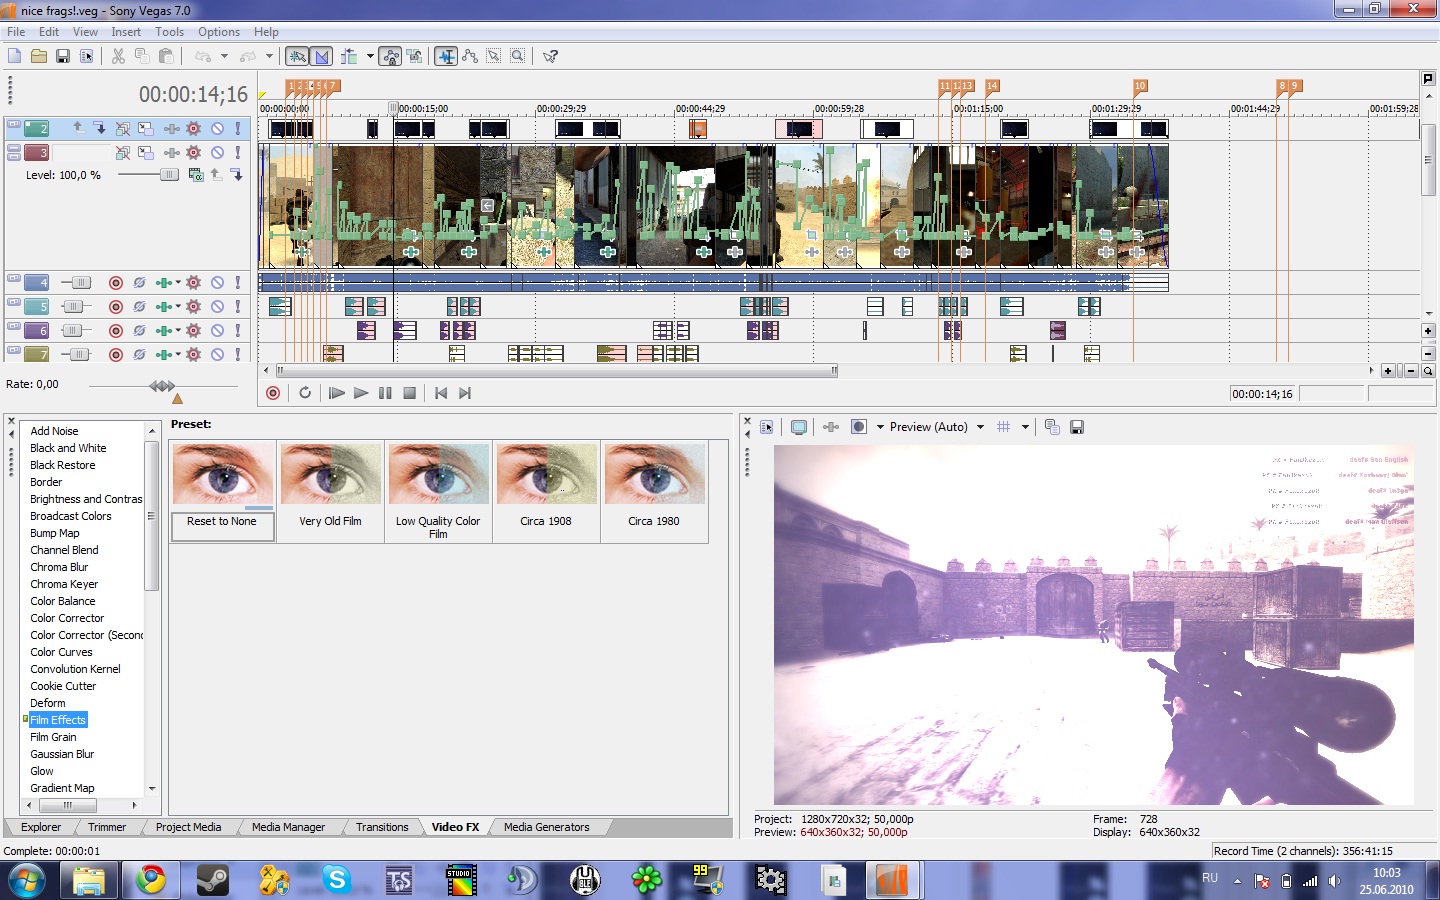Select the Zoom Edit tool

[x=518, y=56]
